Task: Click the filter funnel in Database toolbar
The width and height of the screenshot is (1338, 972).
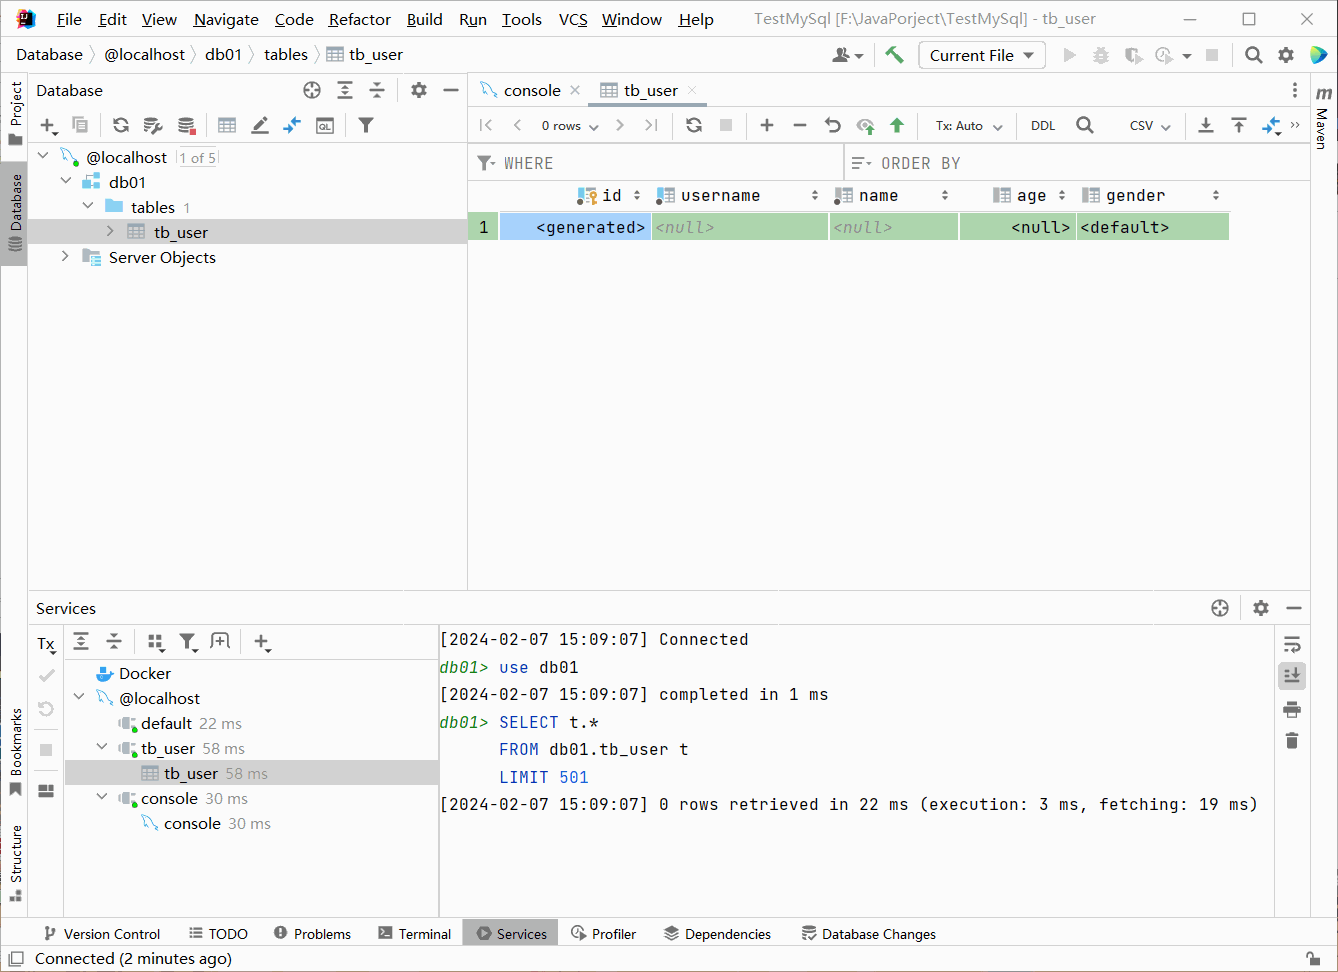Action: (x=366, y=125)
